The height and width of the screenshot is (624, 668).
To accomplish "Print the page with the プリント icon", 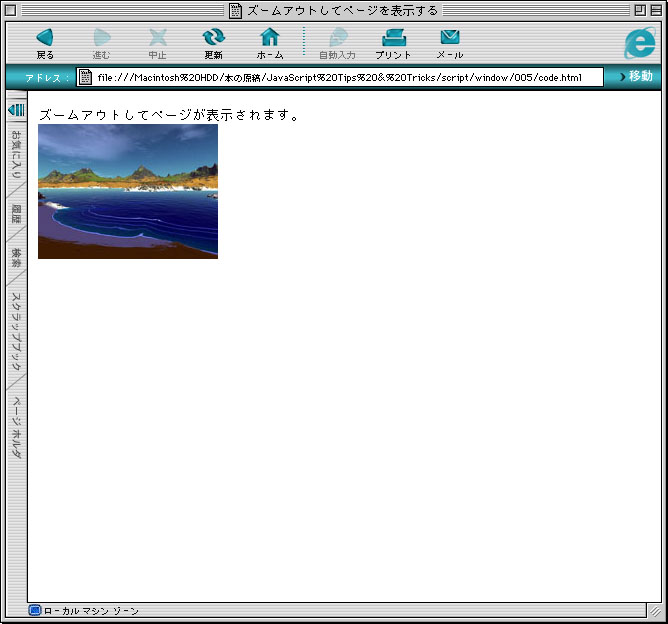I will point(394,37).
